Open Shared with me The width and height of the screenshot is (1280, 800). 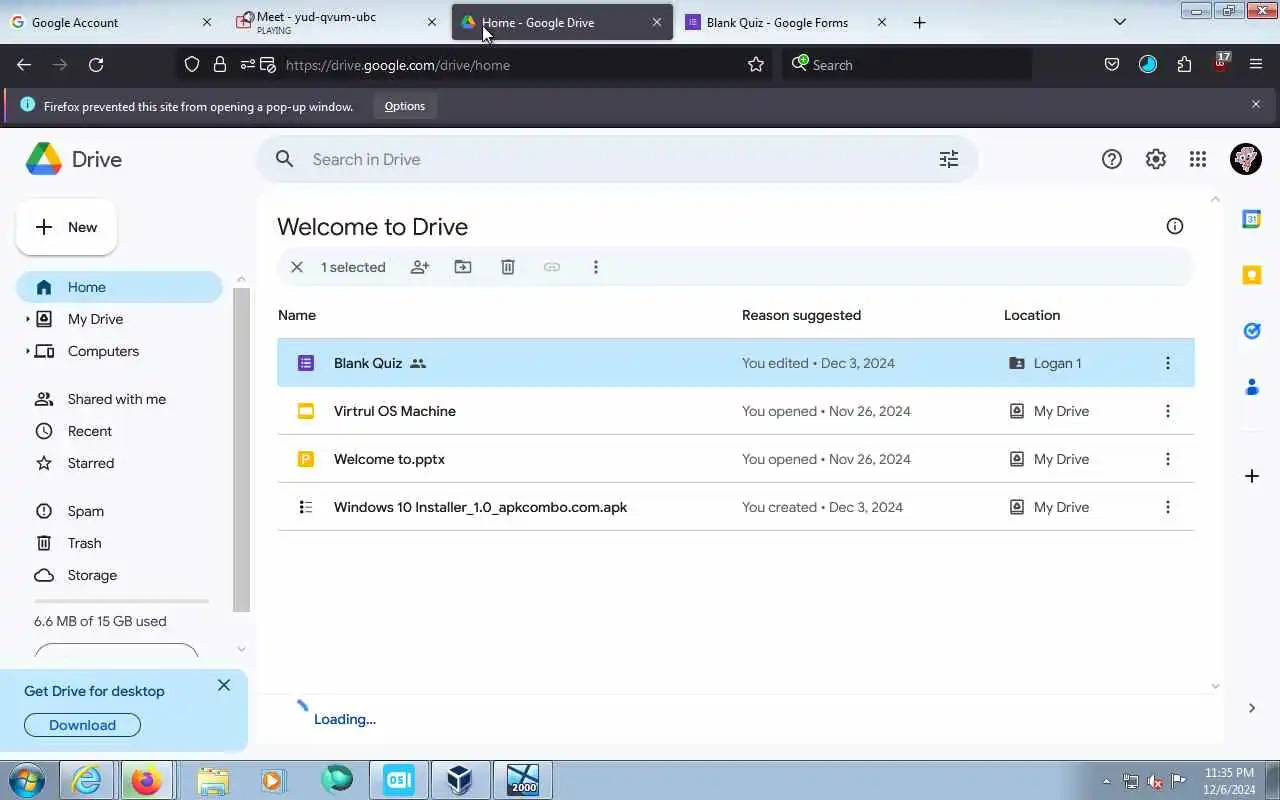coord(117,399)
